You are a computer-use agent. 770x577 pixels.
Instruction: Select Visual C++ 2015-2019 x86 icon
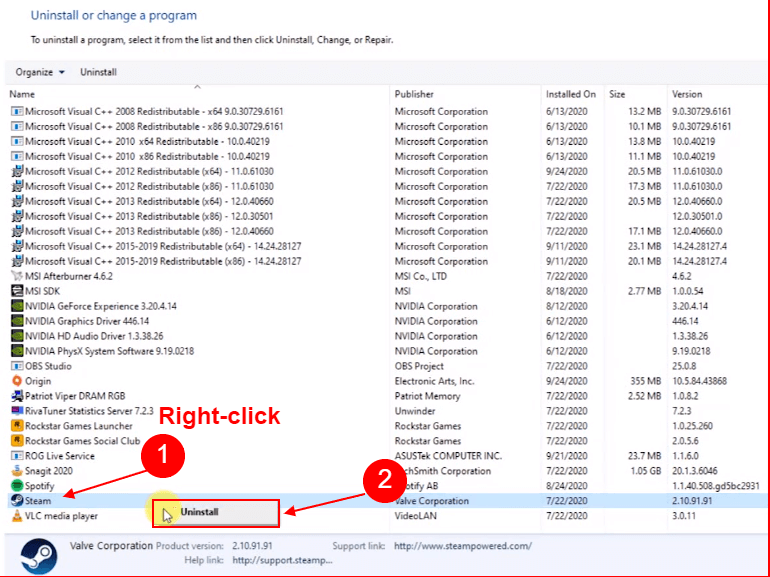pos(17,261)
